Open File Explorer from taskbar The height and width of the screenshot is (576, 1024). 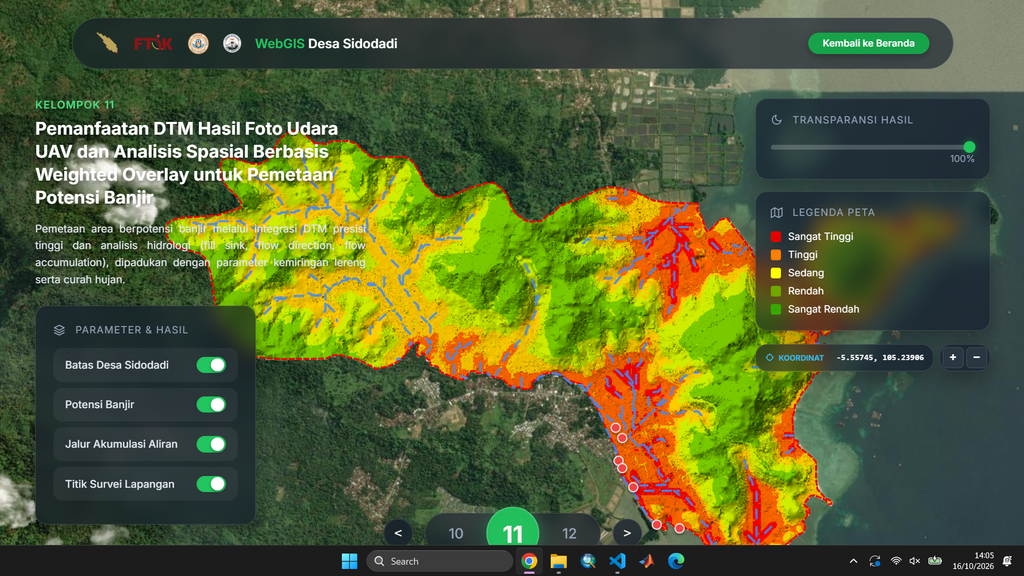[x=558, y=561]
